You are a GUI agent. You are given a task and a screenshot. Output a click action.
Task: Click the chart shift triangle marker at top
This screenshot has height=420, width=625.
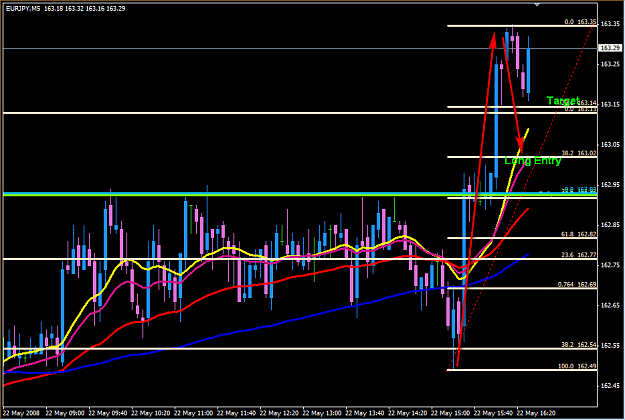537,4
